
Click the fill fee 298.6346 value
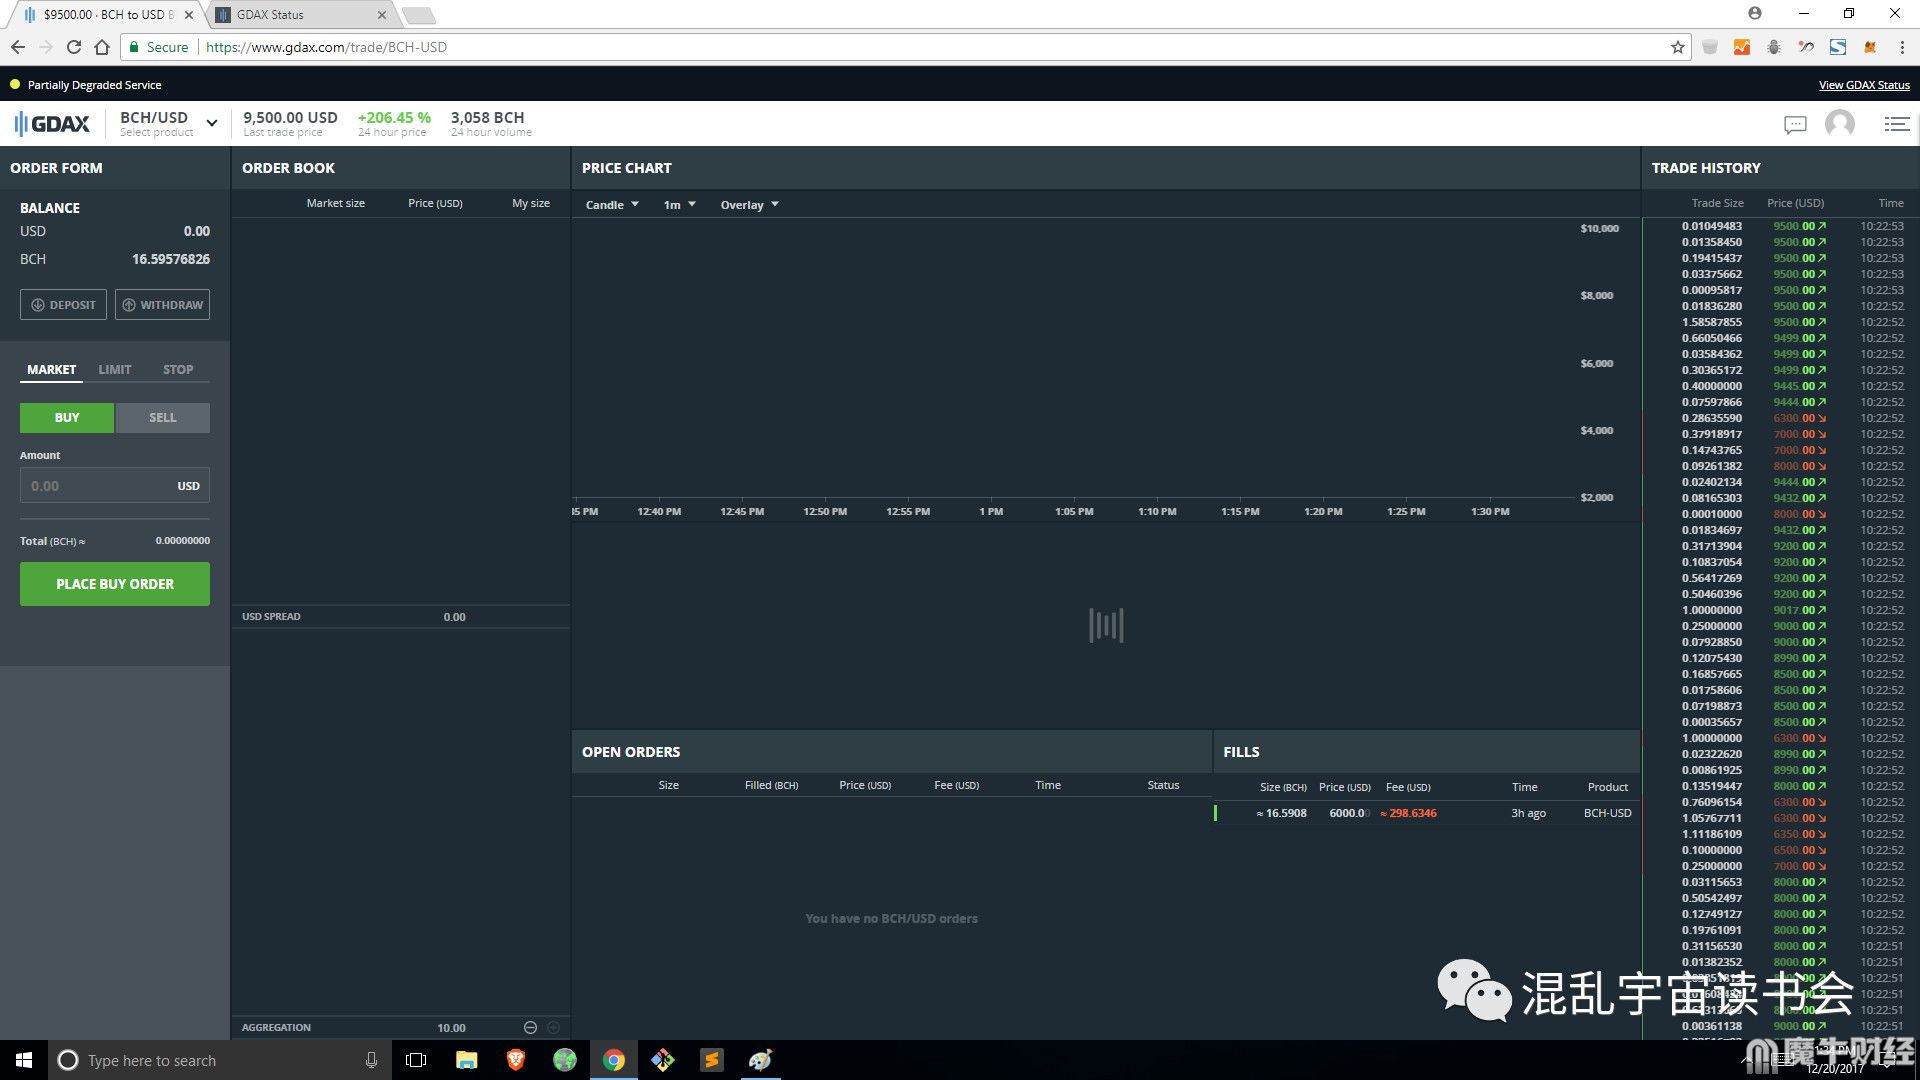(1408, 813)
